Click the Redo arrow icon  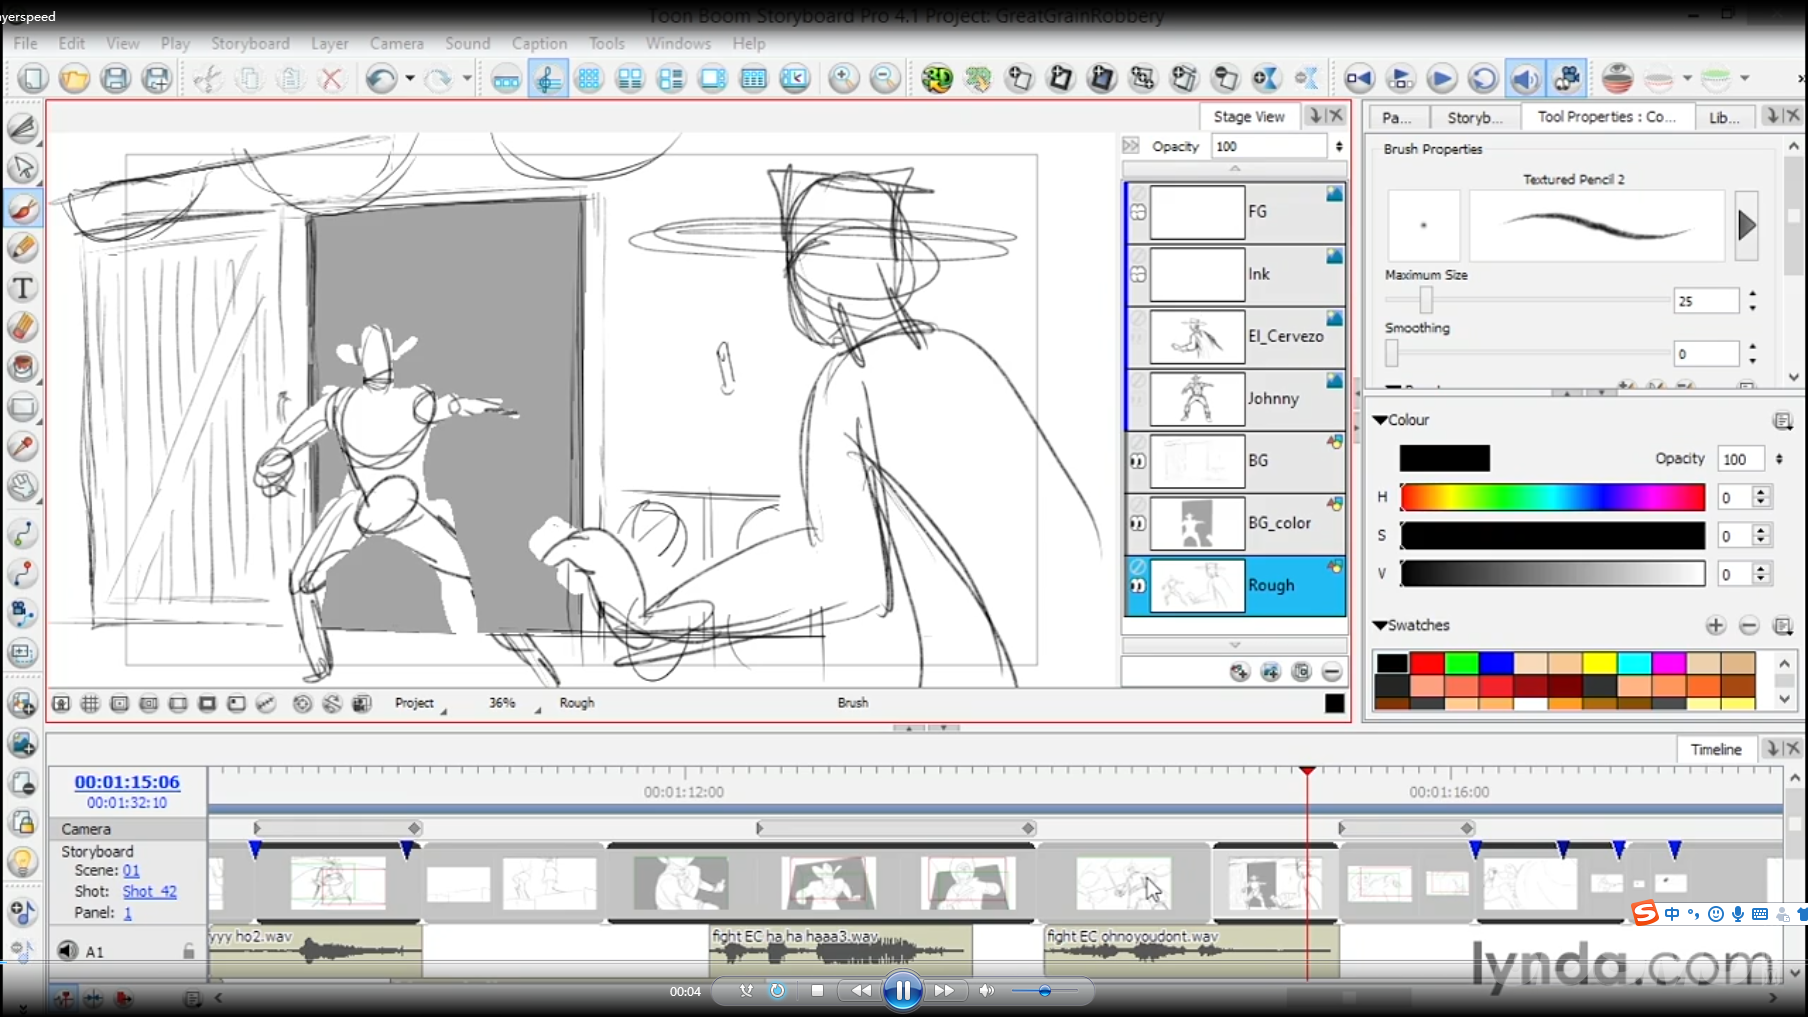click(x=438, y=78)
